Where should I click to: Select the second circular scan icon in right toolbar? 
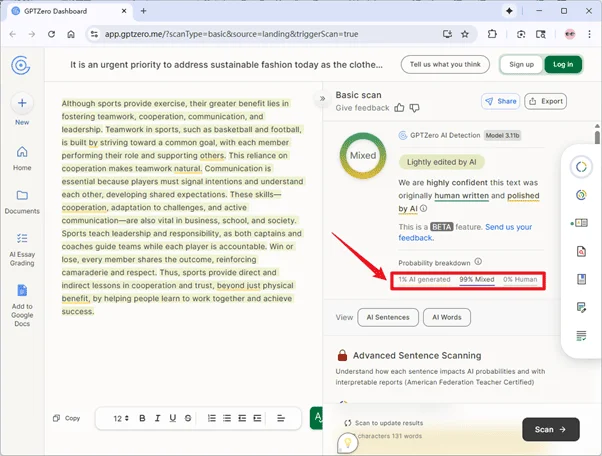tap(581, 195)
